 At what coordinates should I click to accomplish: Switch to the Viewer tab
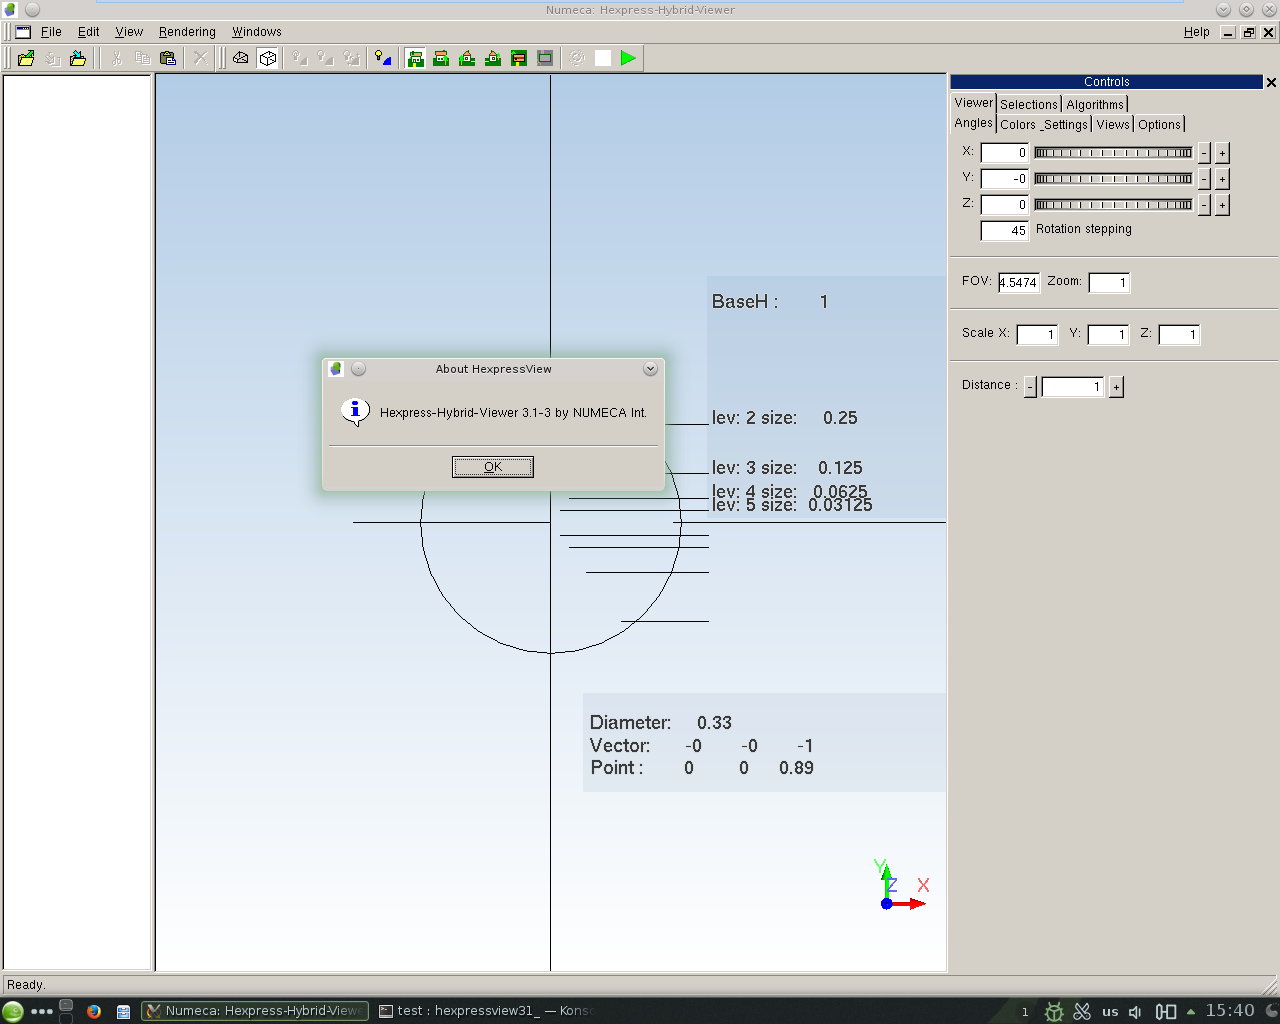[x=973, y=103]
